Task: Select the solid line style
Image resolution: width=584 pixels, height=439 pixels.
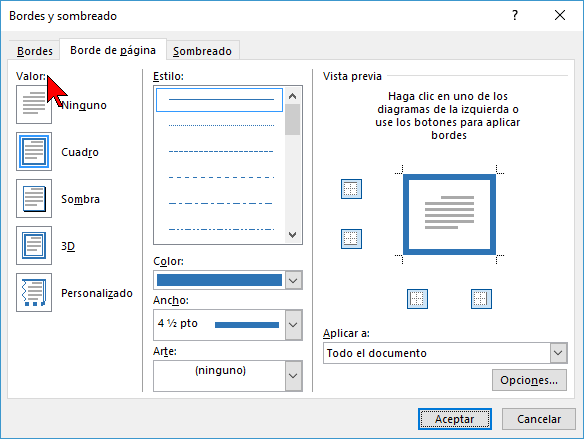Action: click(219, 99)
